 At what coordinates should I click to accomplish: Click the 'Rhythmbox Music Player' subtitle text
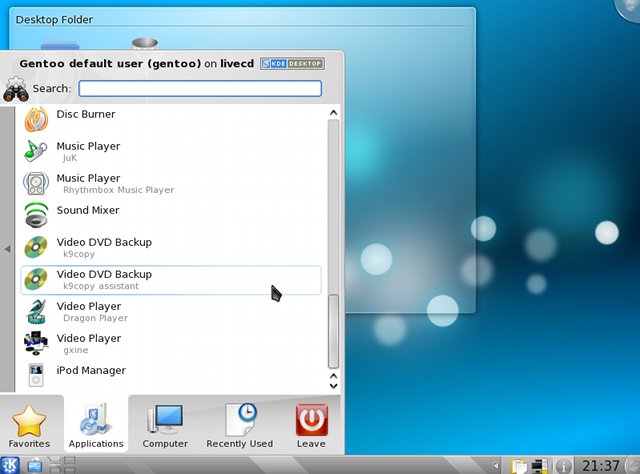(x=118, y=190)
